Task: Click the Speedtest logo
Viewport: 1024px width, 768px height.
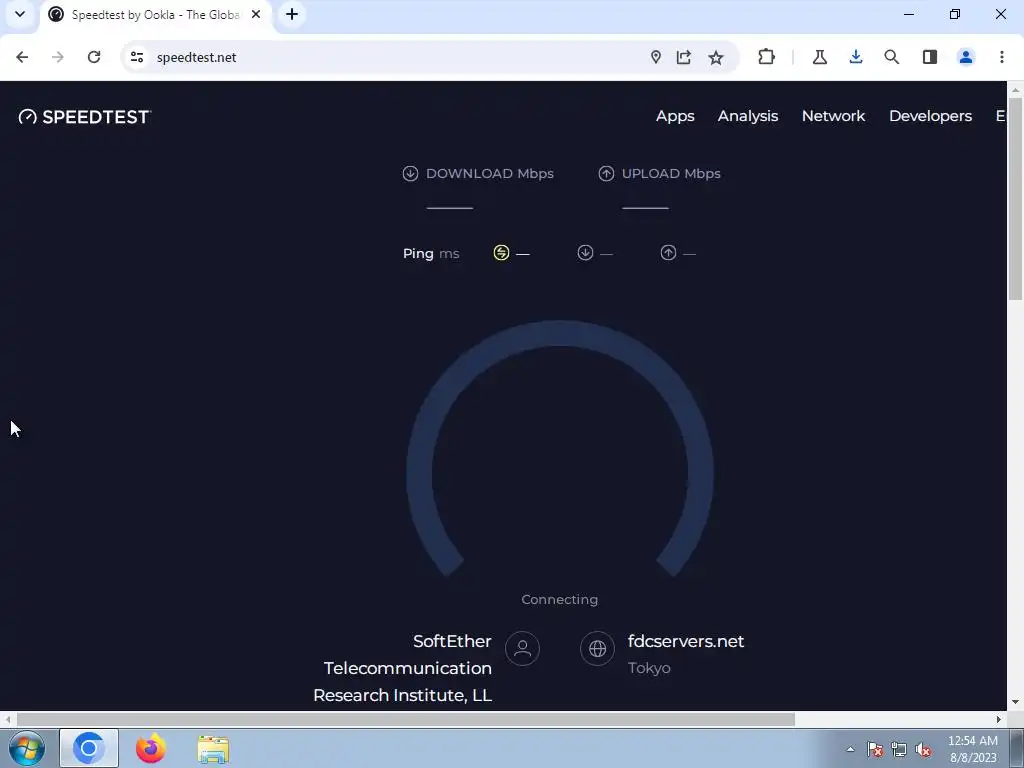Action: [x=85, y=117]
